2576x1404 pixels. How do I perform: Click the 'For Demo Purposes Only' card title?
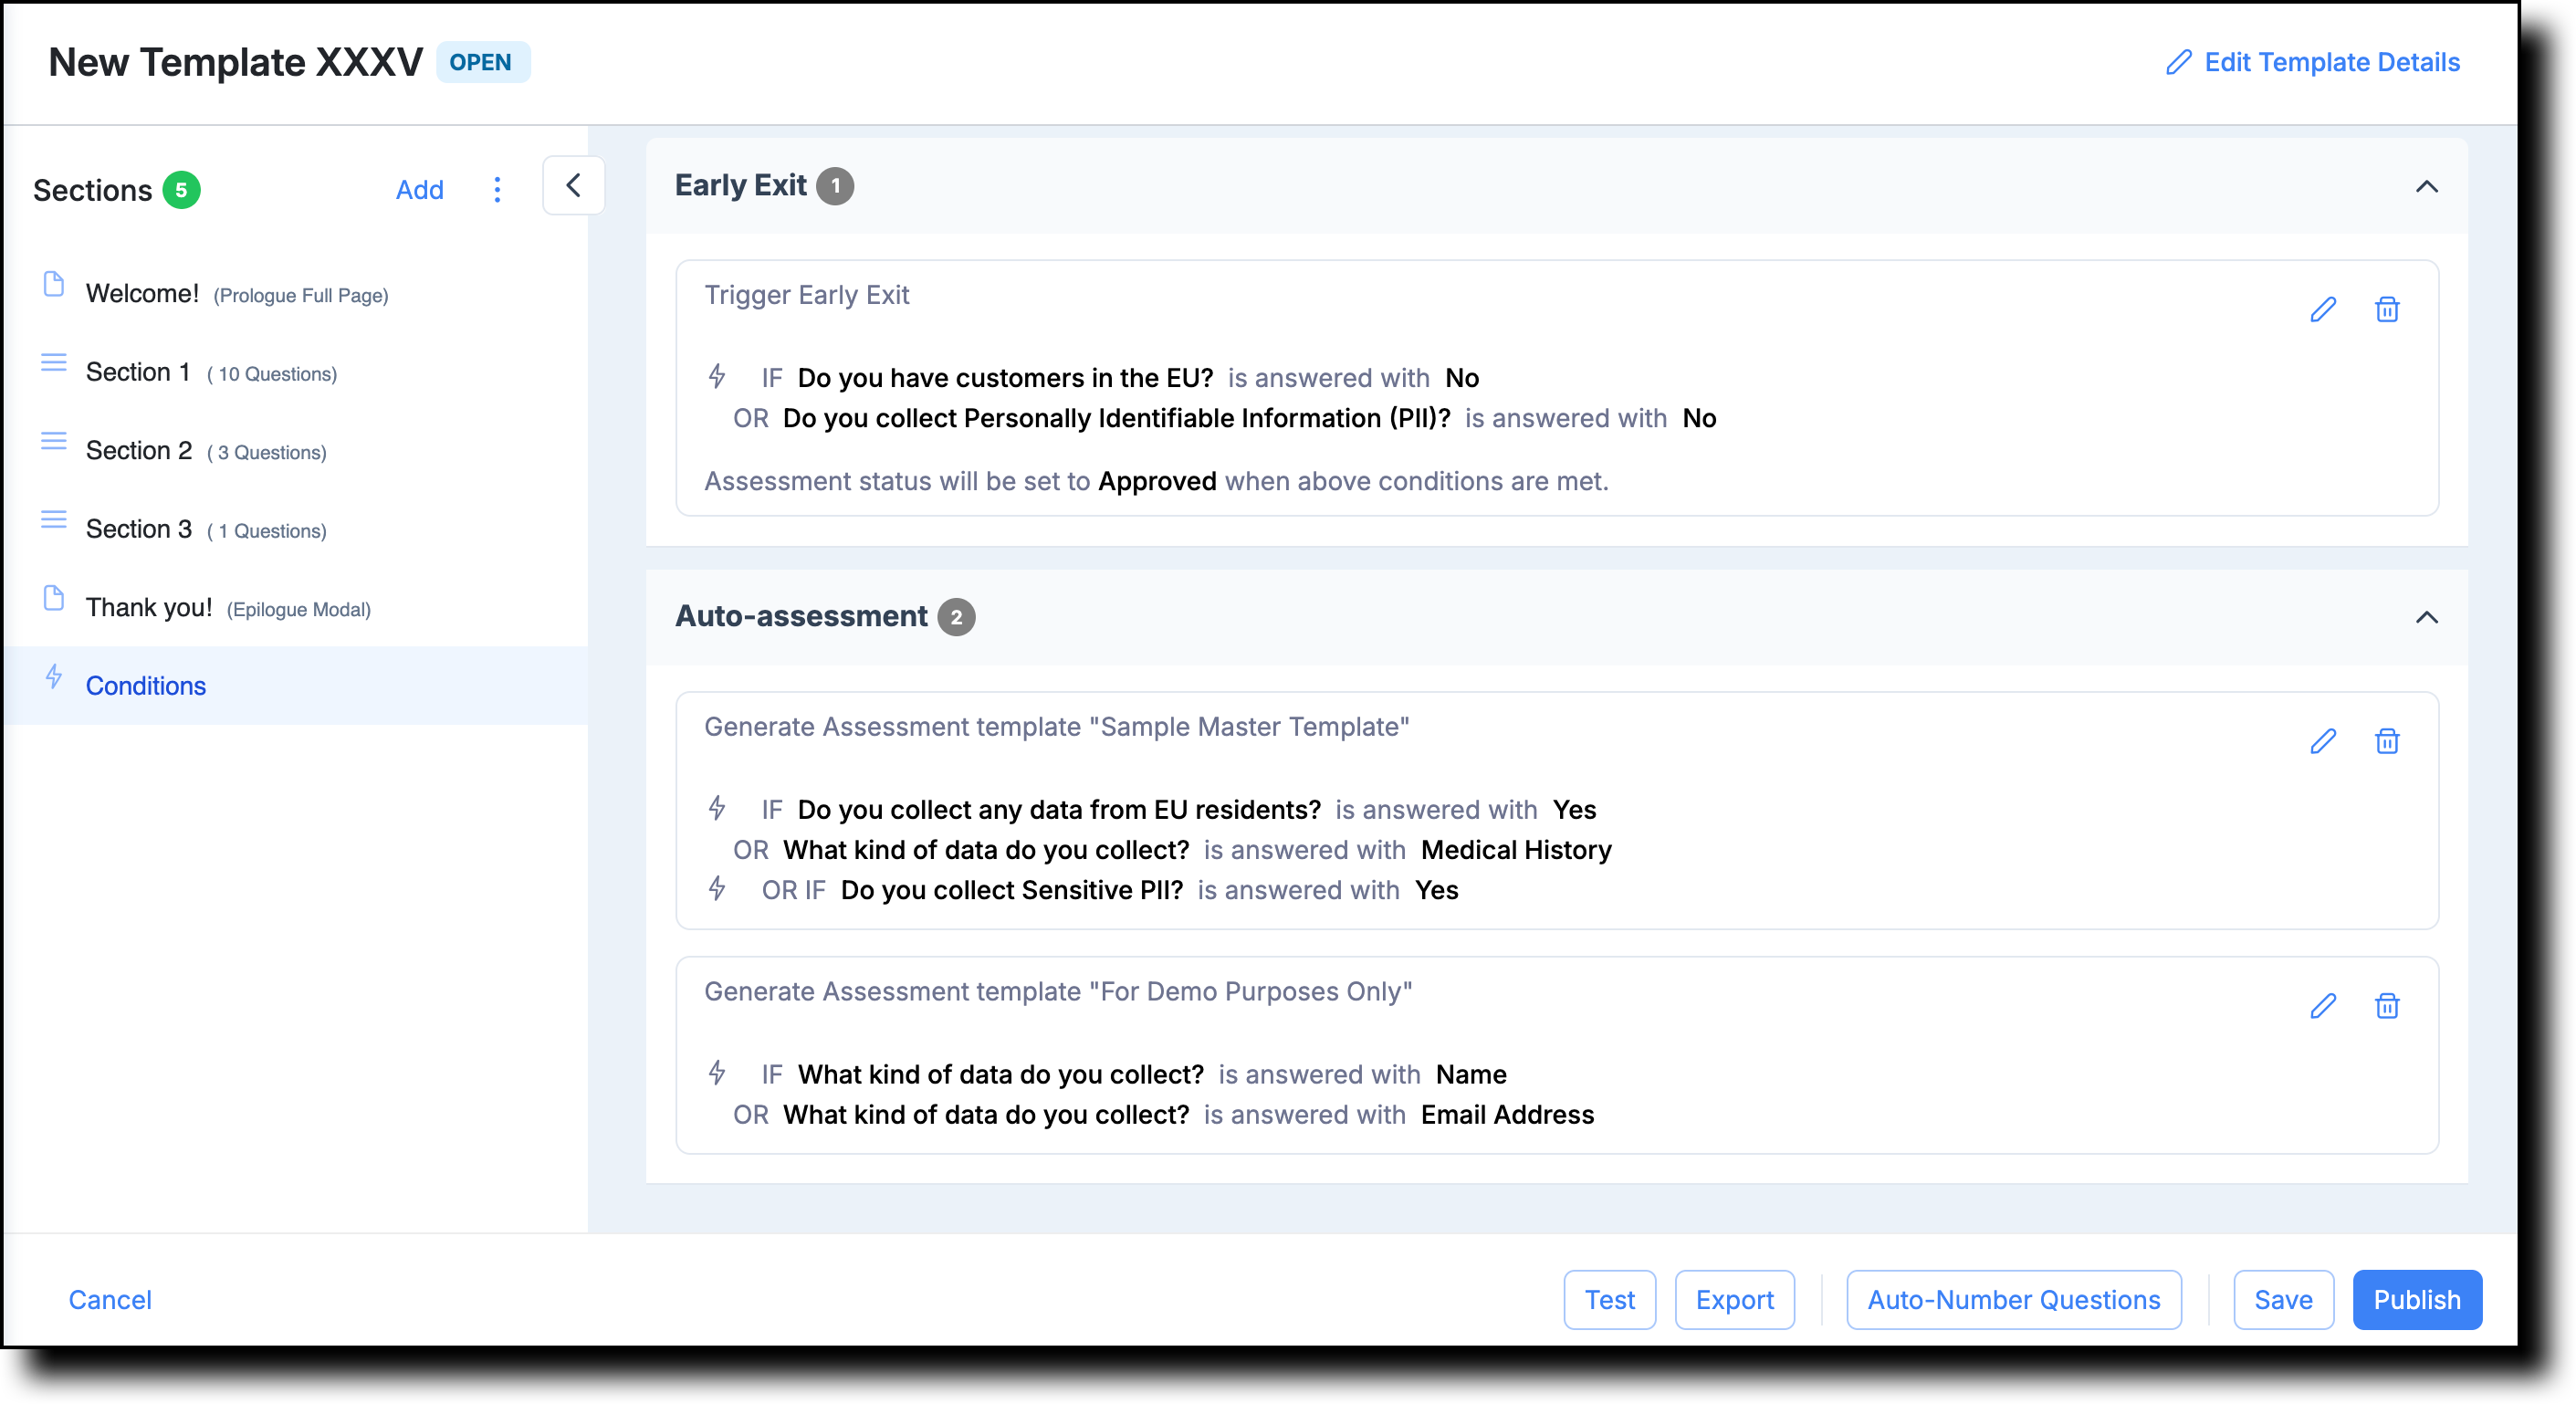pyautogui.click(x=1058, y=992)
